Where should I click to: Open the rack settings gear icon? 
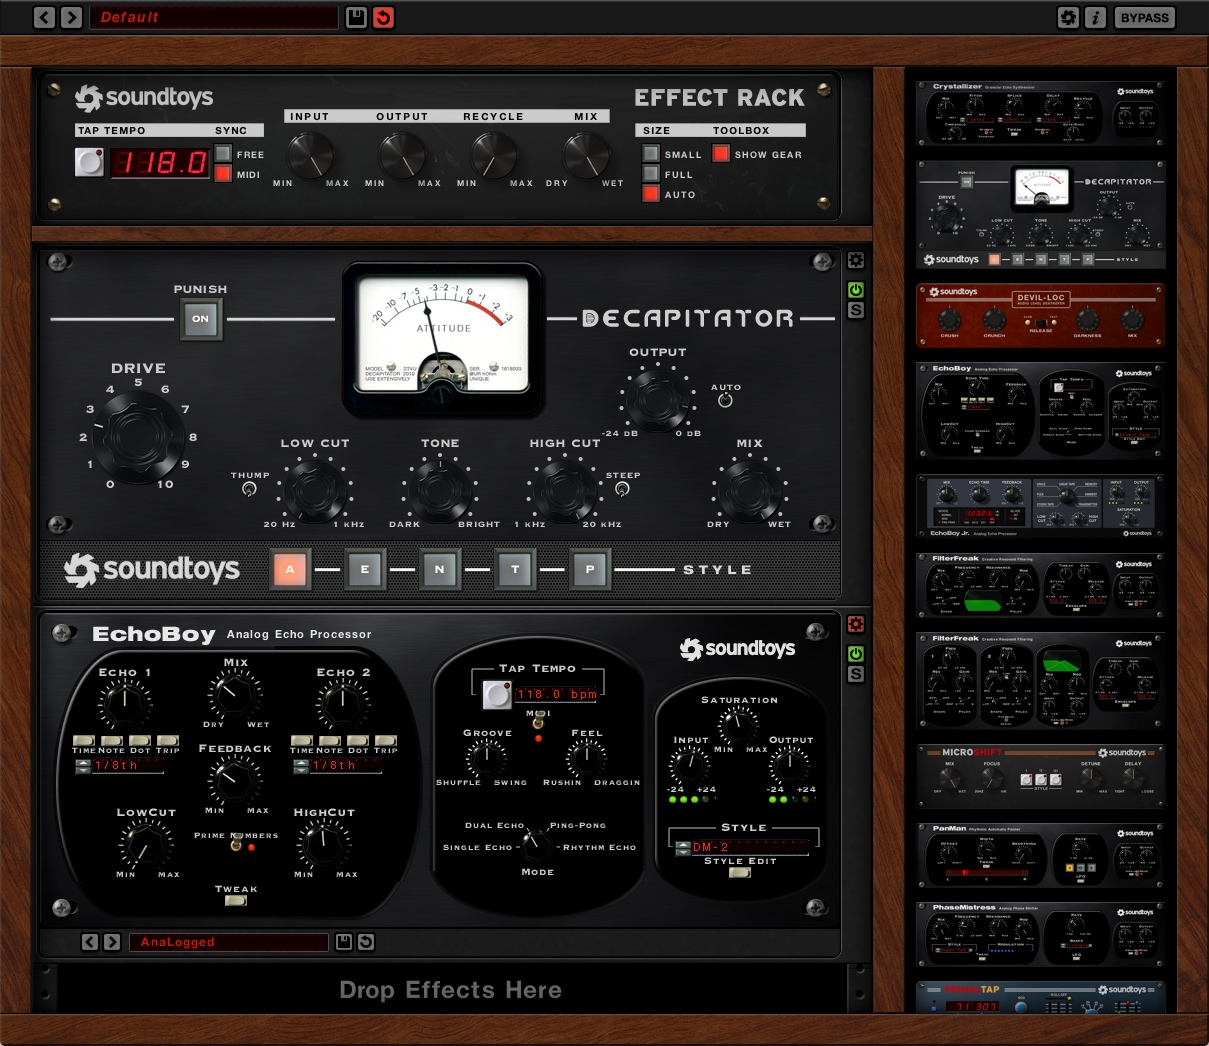click(x=1068, y=17)
